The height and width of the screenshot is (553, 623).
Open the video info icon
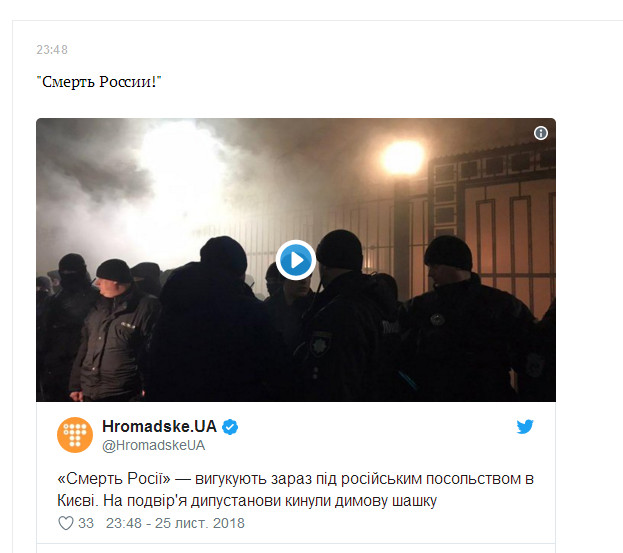tap(540, 133)
